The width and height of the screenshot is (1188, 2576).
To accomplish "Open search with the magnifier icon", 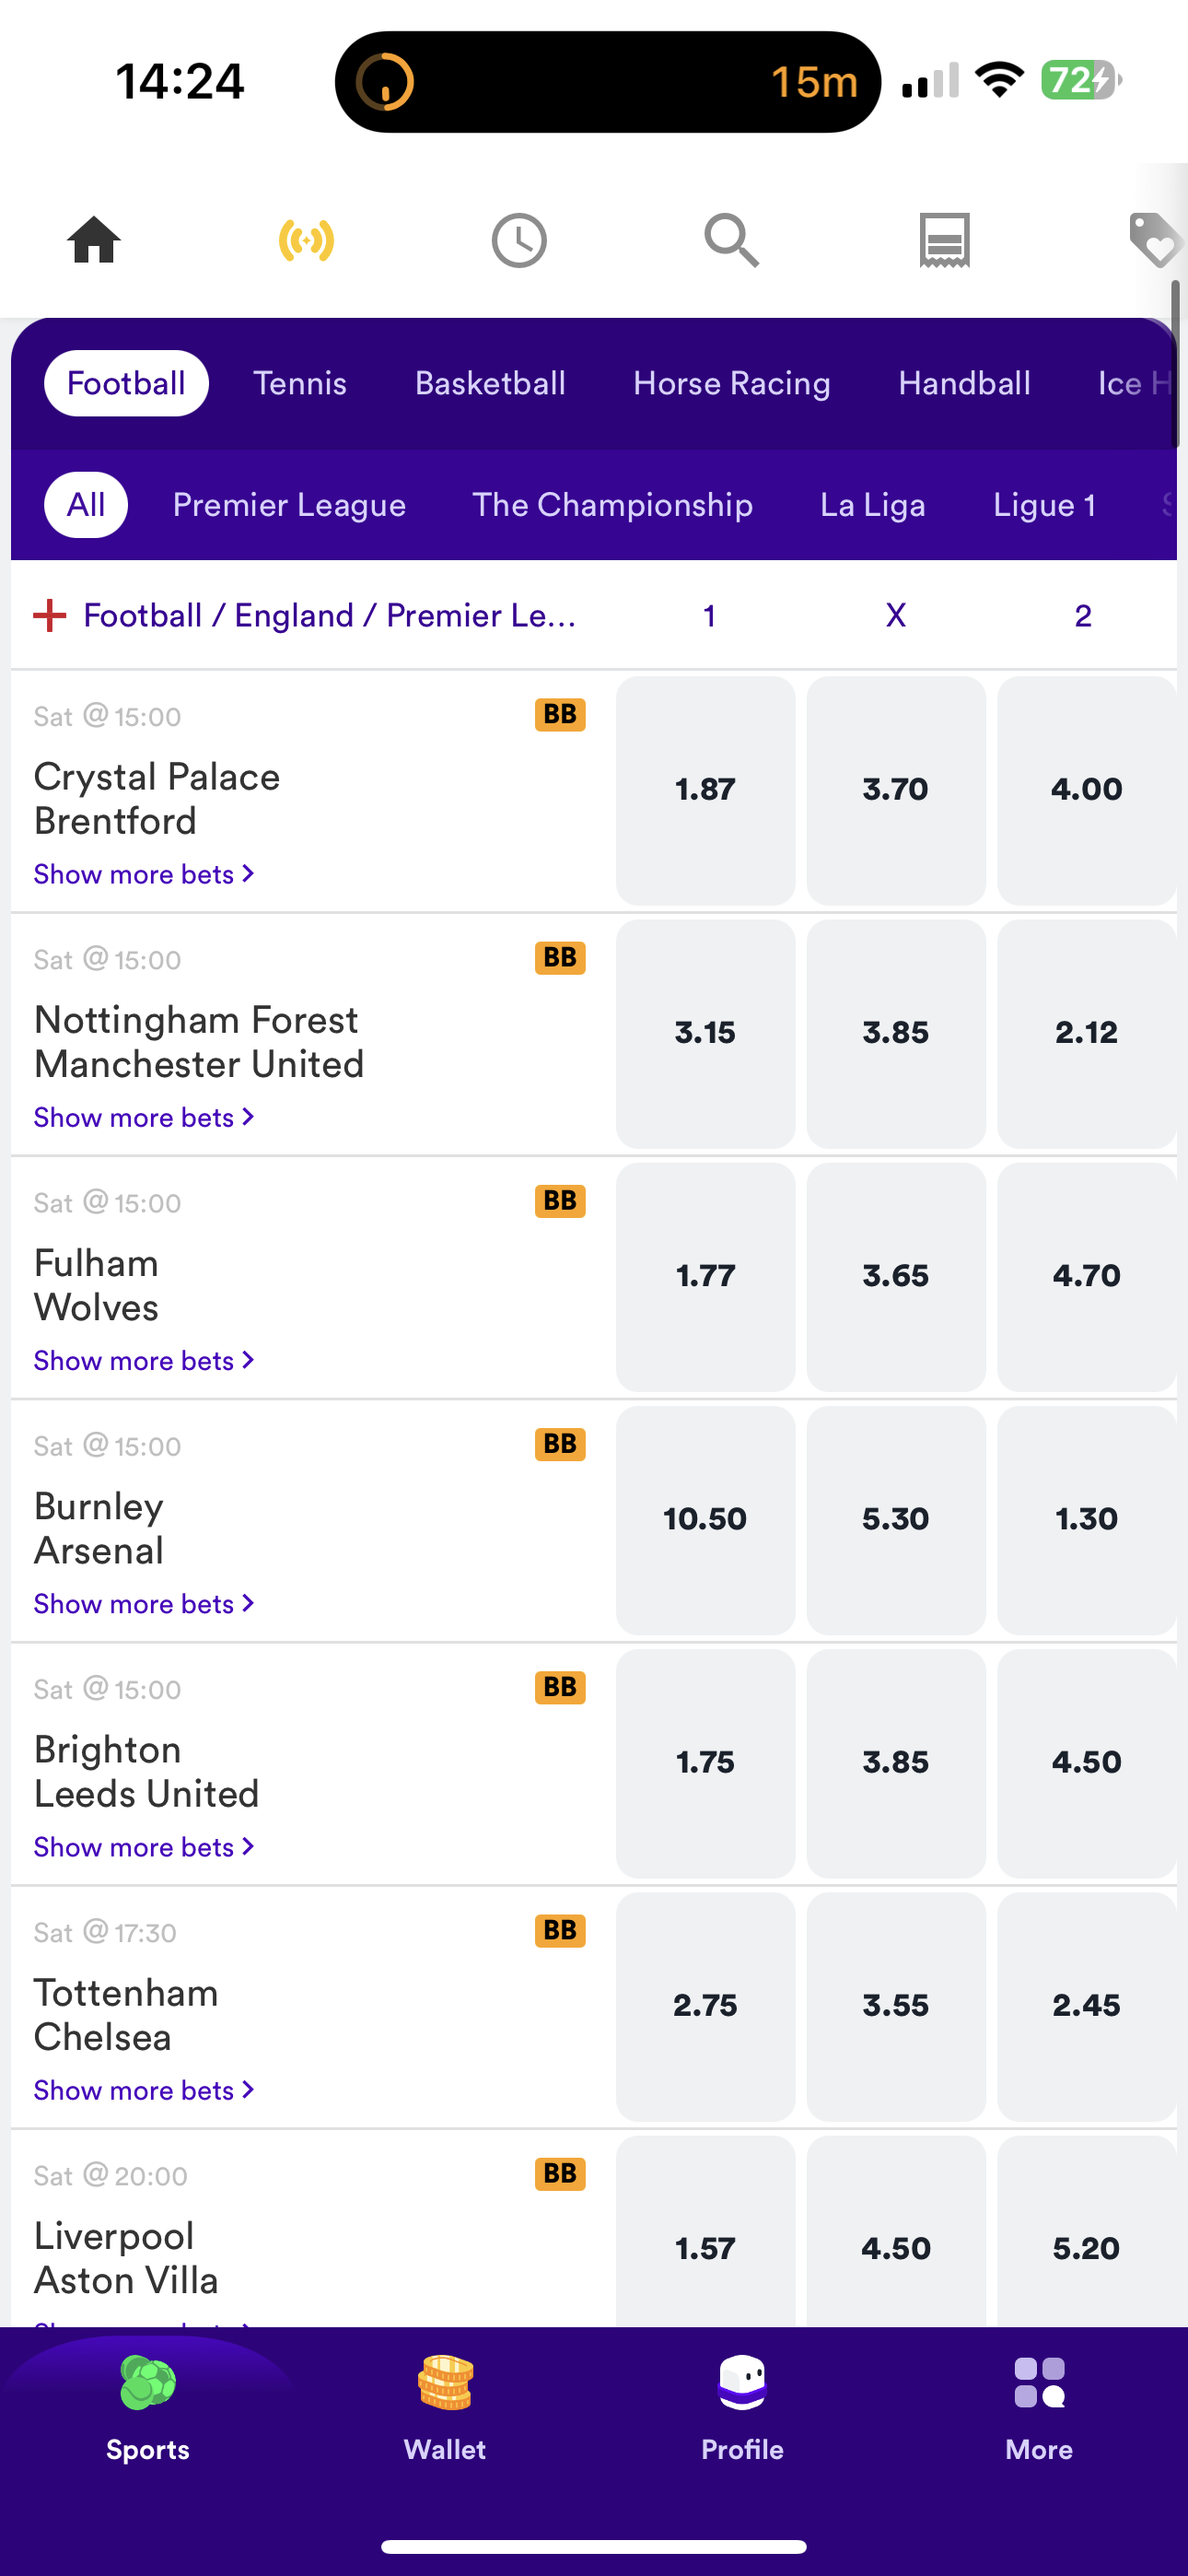I will (x=731, y=240).
